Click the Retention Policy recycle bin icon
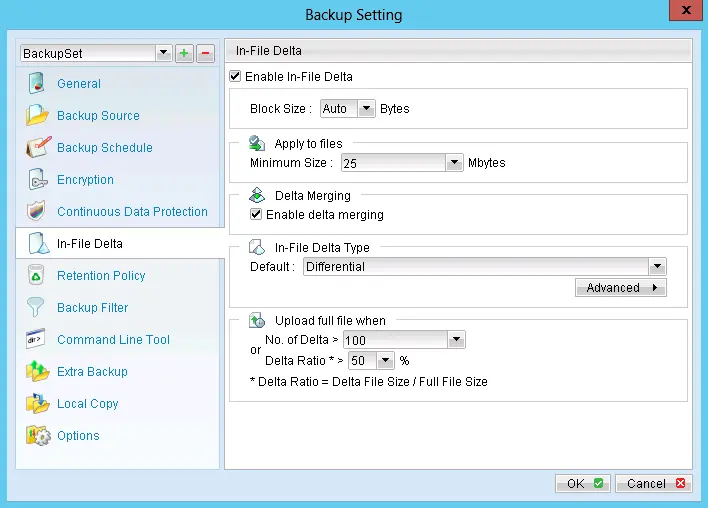This screenshot has height=508, width=708. coord(36,275)
